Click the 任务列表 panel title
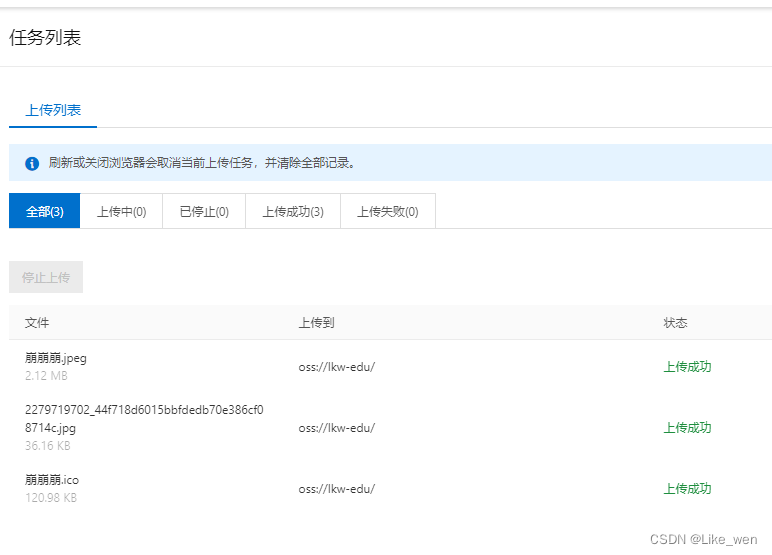Image resolution: width=772 pixels, height=555 pixels. [45, 37]
